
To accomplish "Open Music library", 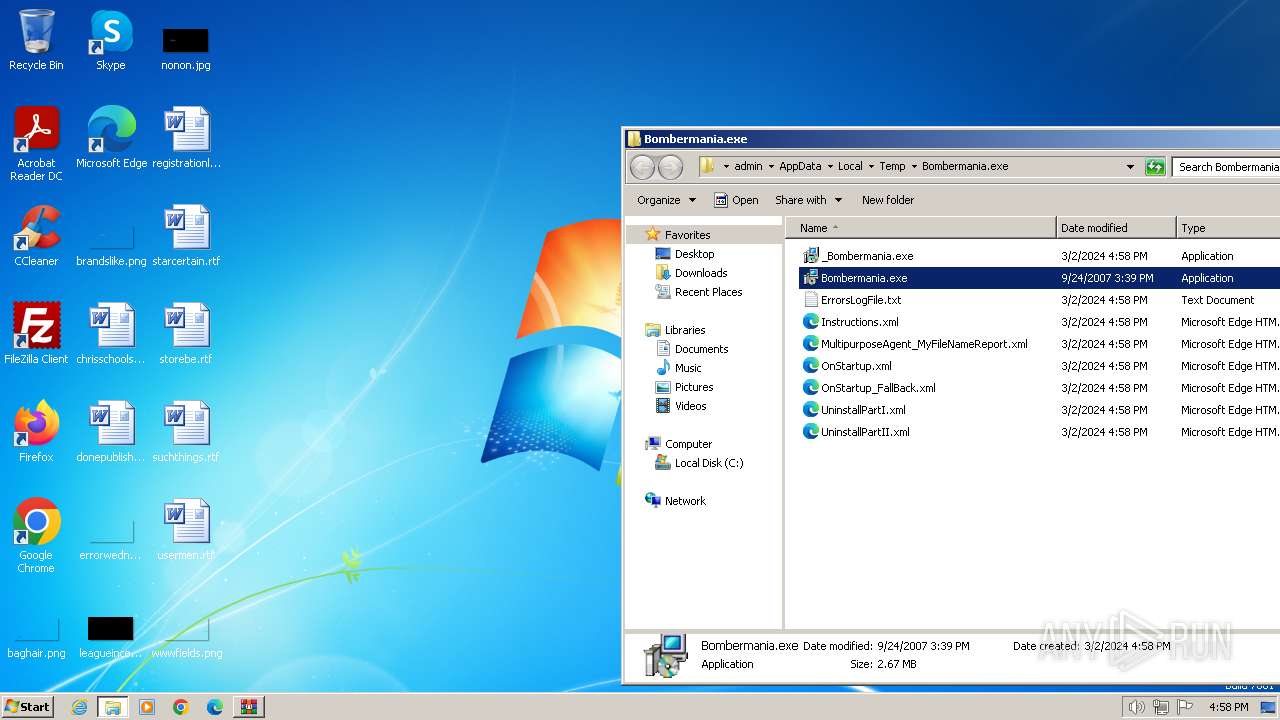I will [688, 368].
